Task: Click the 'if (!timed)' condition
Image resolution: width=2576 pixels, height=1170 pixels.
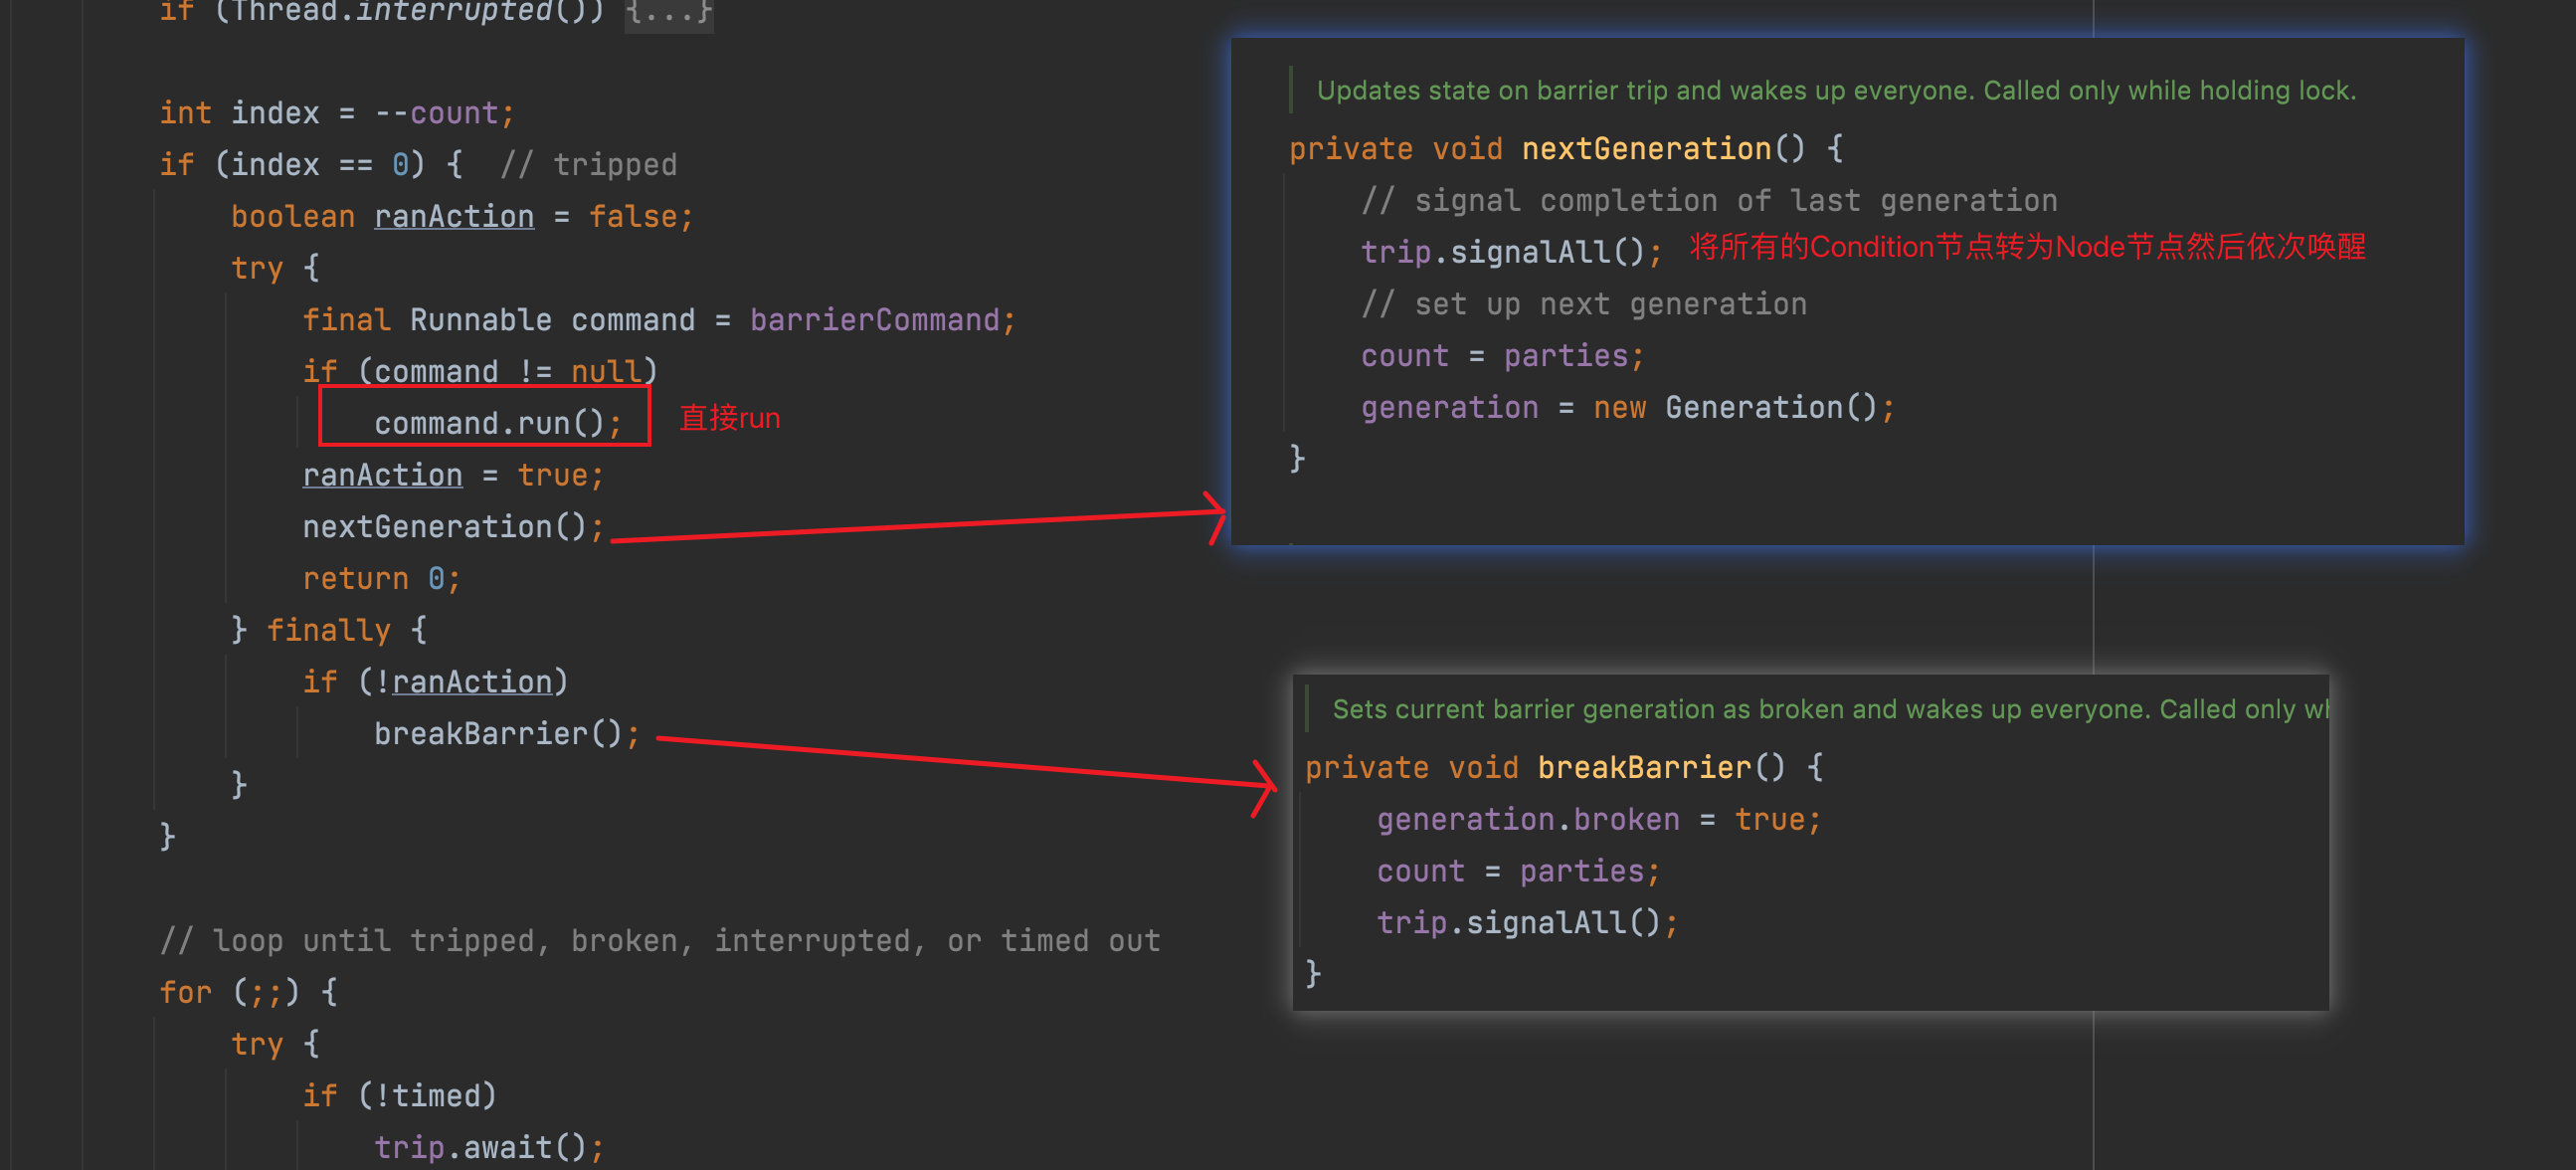Action: click(399, 1095)
